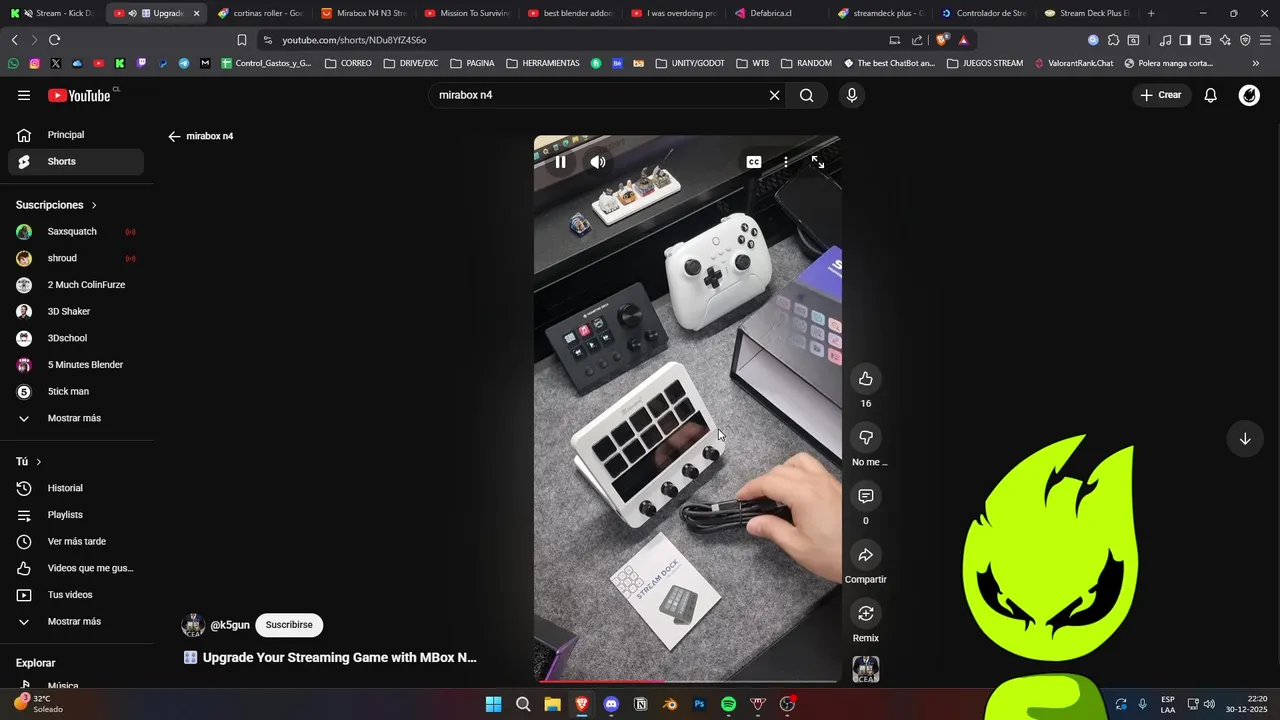
Task: Open the comments on the Short
Action: pos(866,496)
